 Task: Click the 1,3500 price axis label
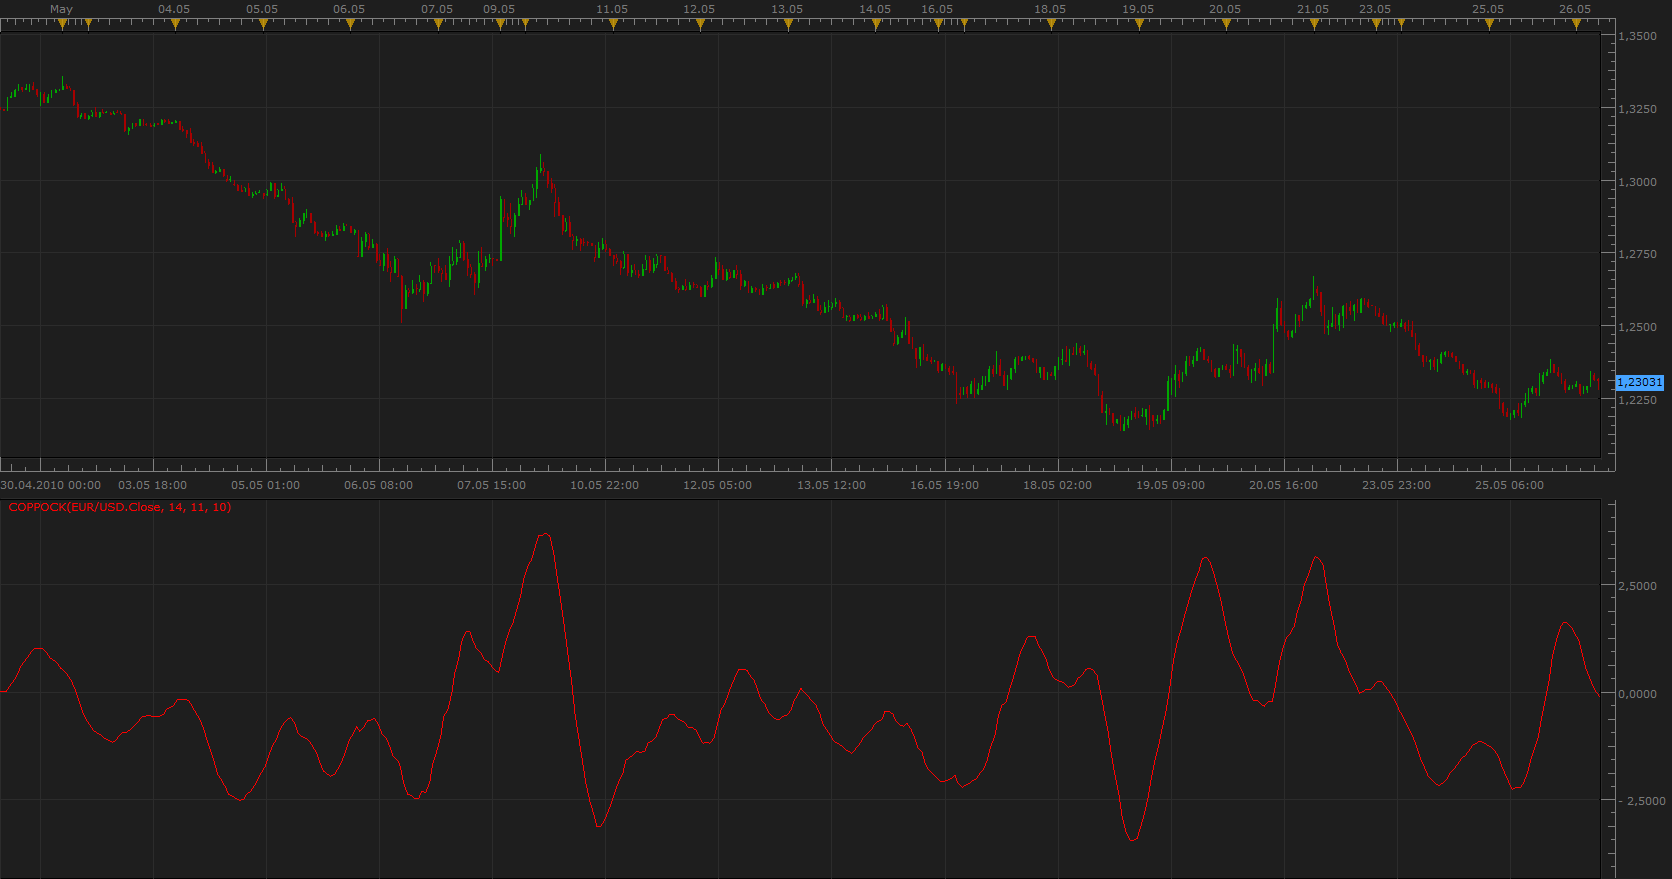tap(1638, 36)
